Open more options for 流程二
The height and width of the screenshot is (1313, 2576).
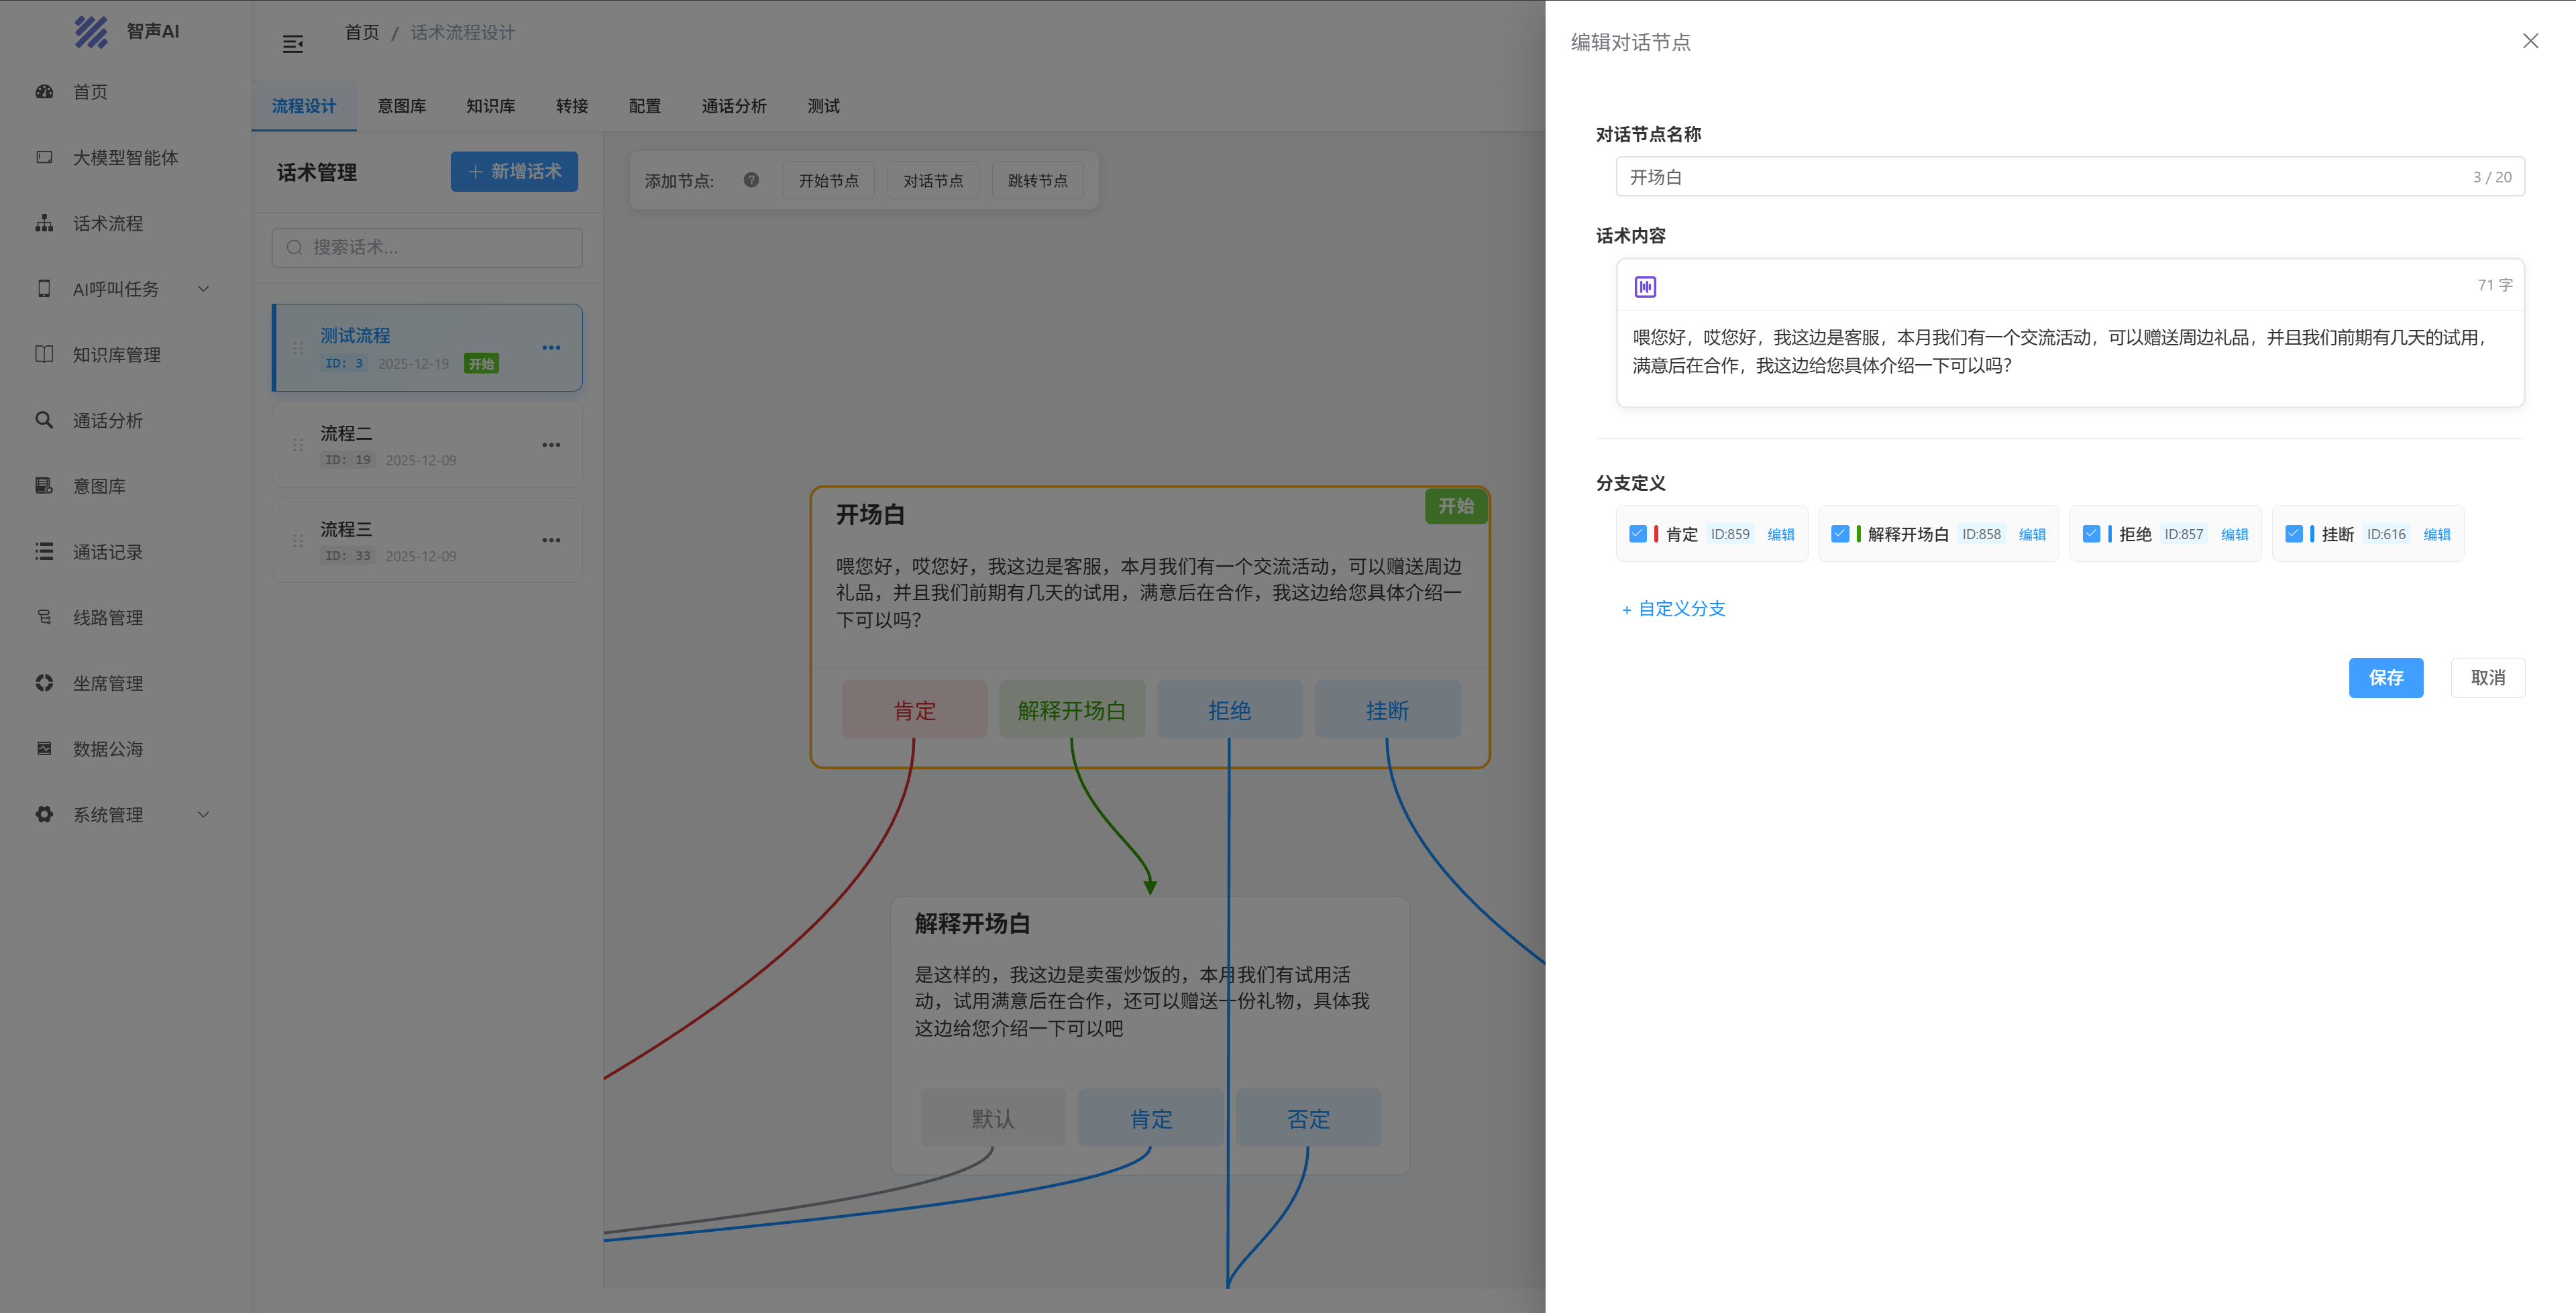tap(551, 445)
